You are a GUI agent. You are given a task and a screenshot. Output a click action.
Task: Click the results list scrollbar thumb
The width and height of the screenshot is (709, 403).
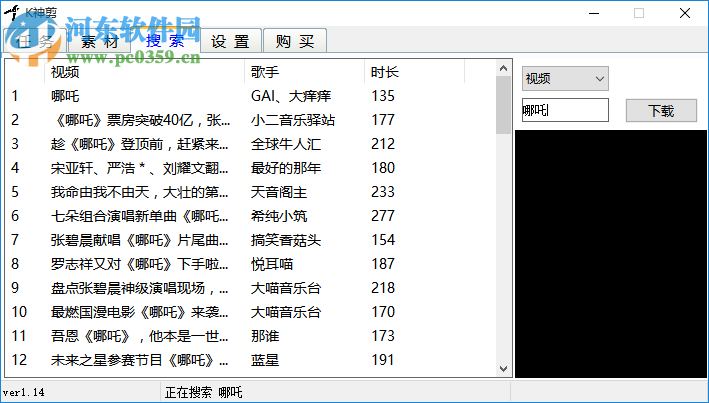504,105
